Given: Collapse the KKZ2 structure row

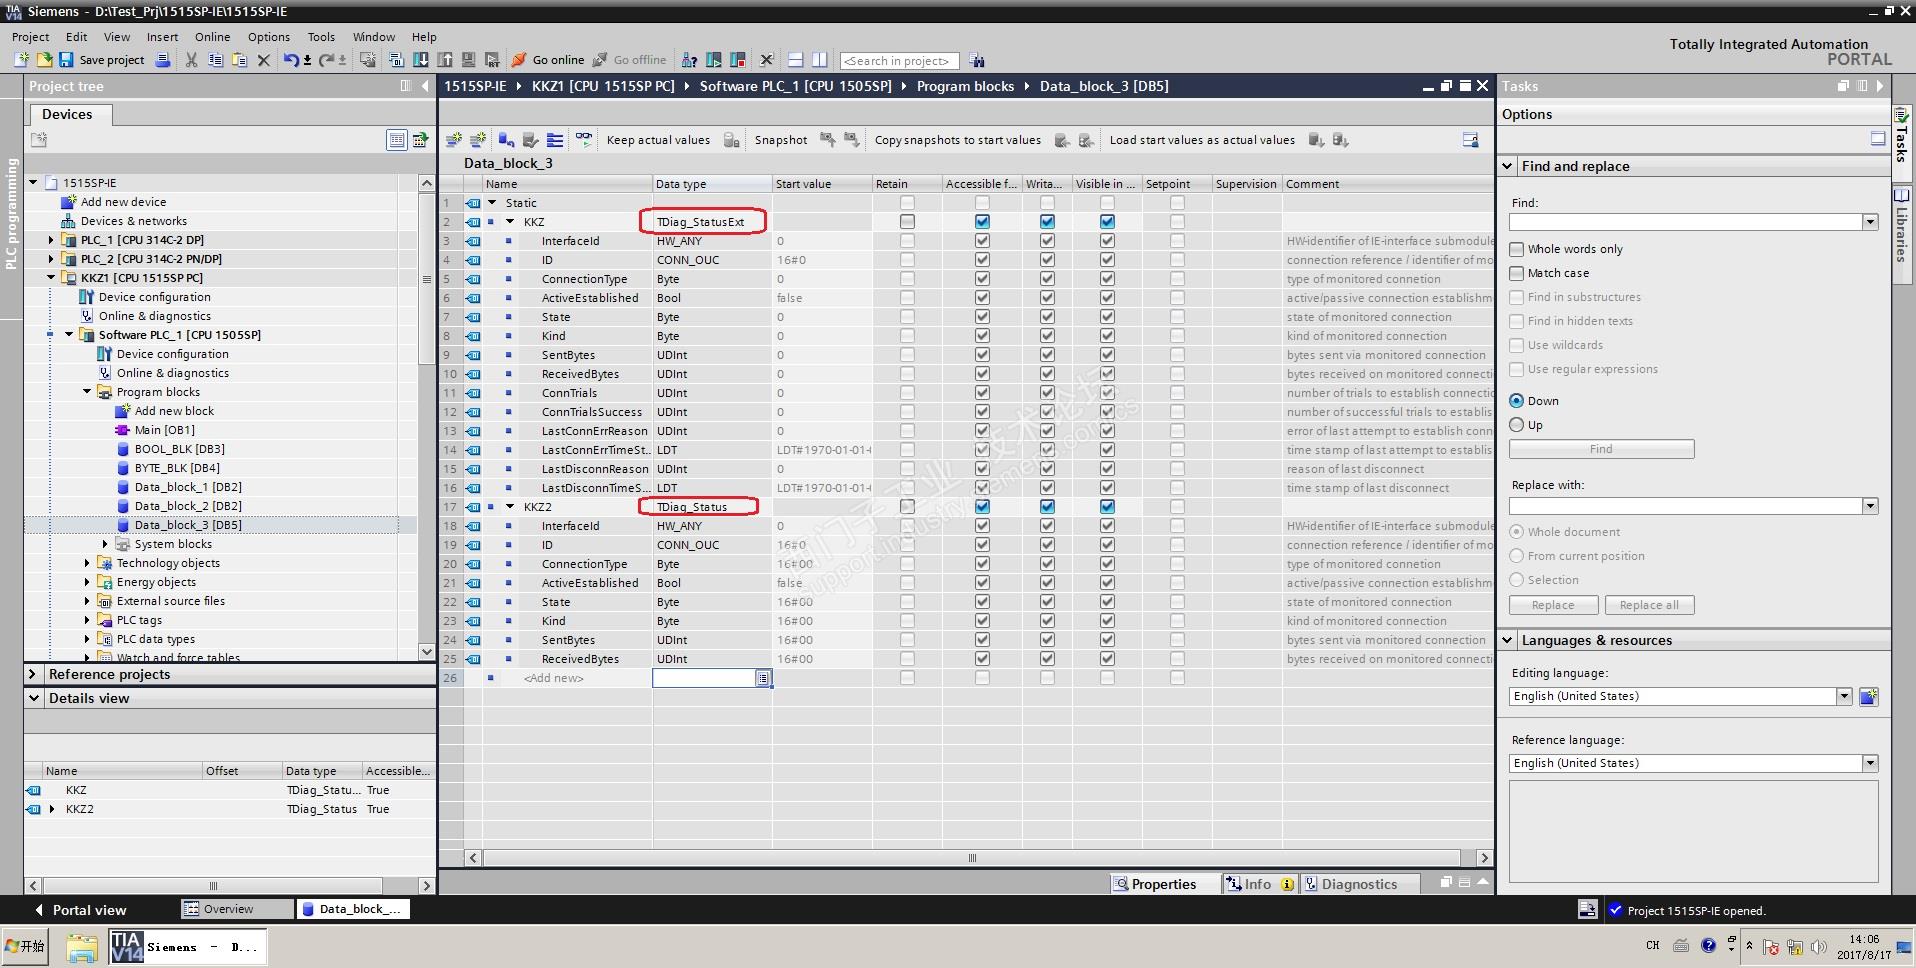Looking at the screenshot, I should (x=510, y=507).
